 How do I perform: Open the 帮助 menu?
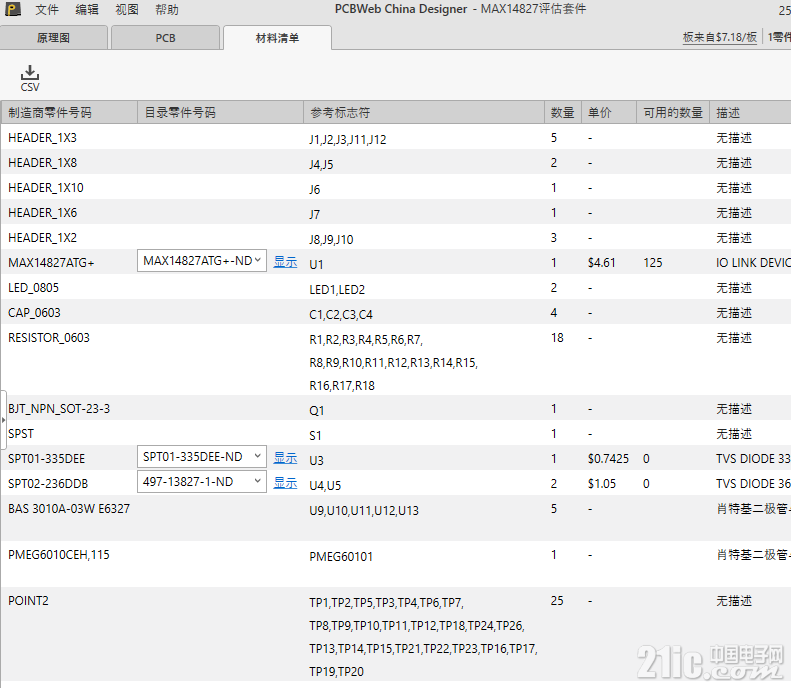pos(166,10)
